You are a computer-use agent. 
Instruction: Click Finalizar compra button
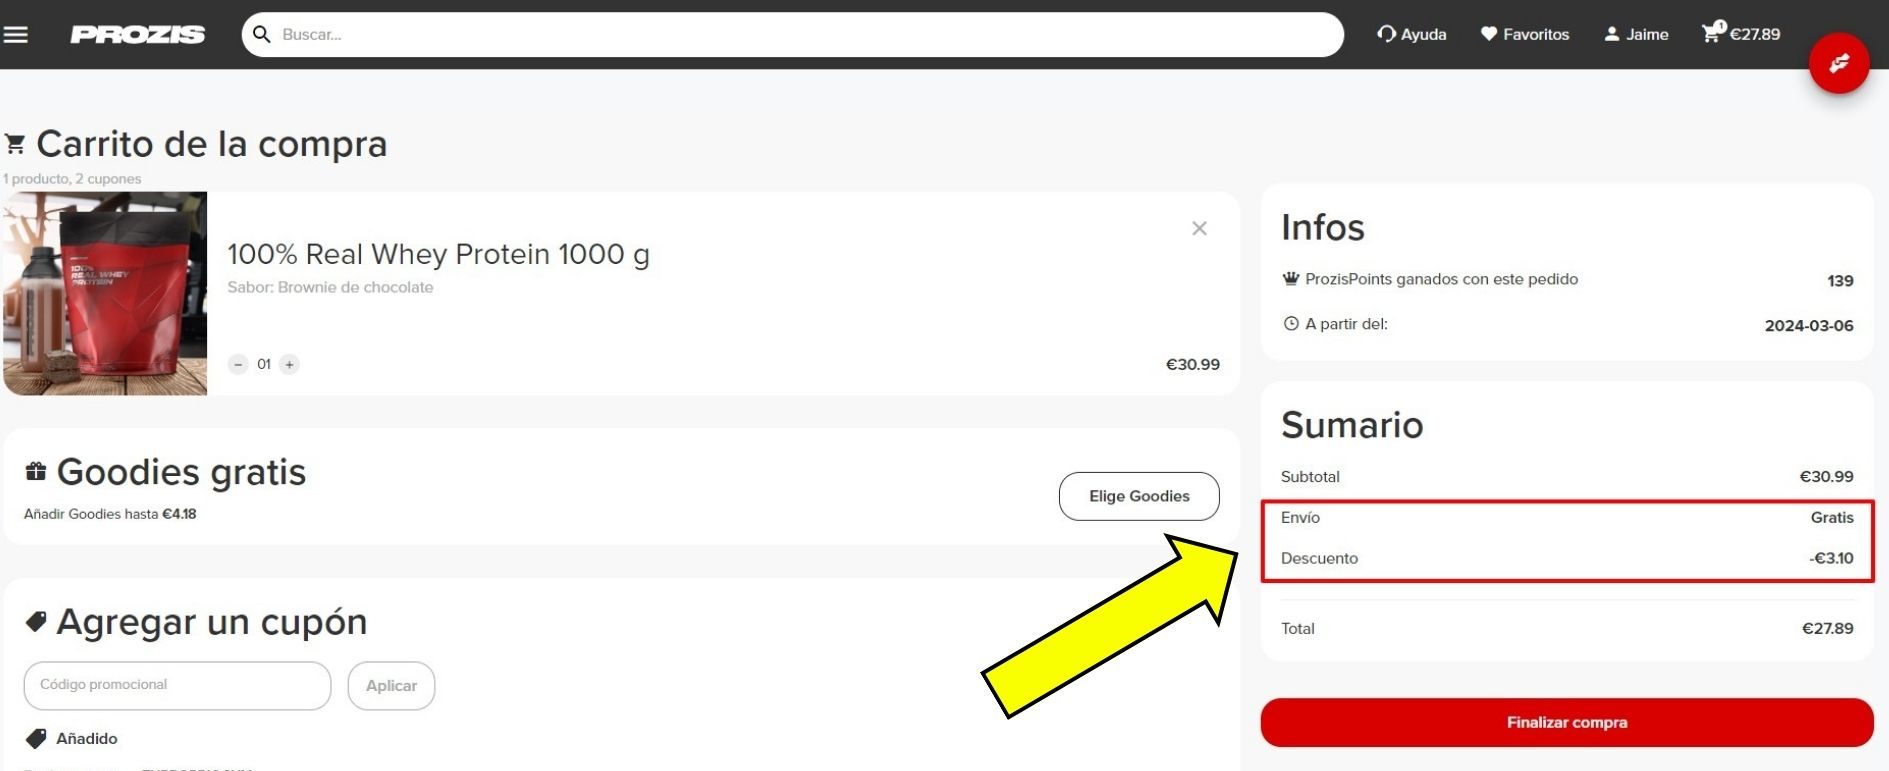coord(1566,722)
